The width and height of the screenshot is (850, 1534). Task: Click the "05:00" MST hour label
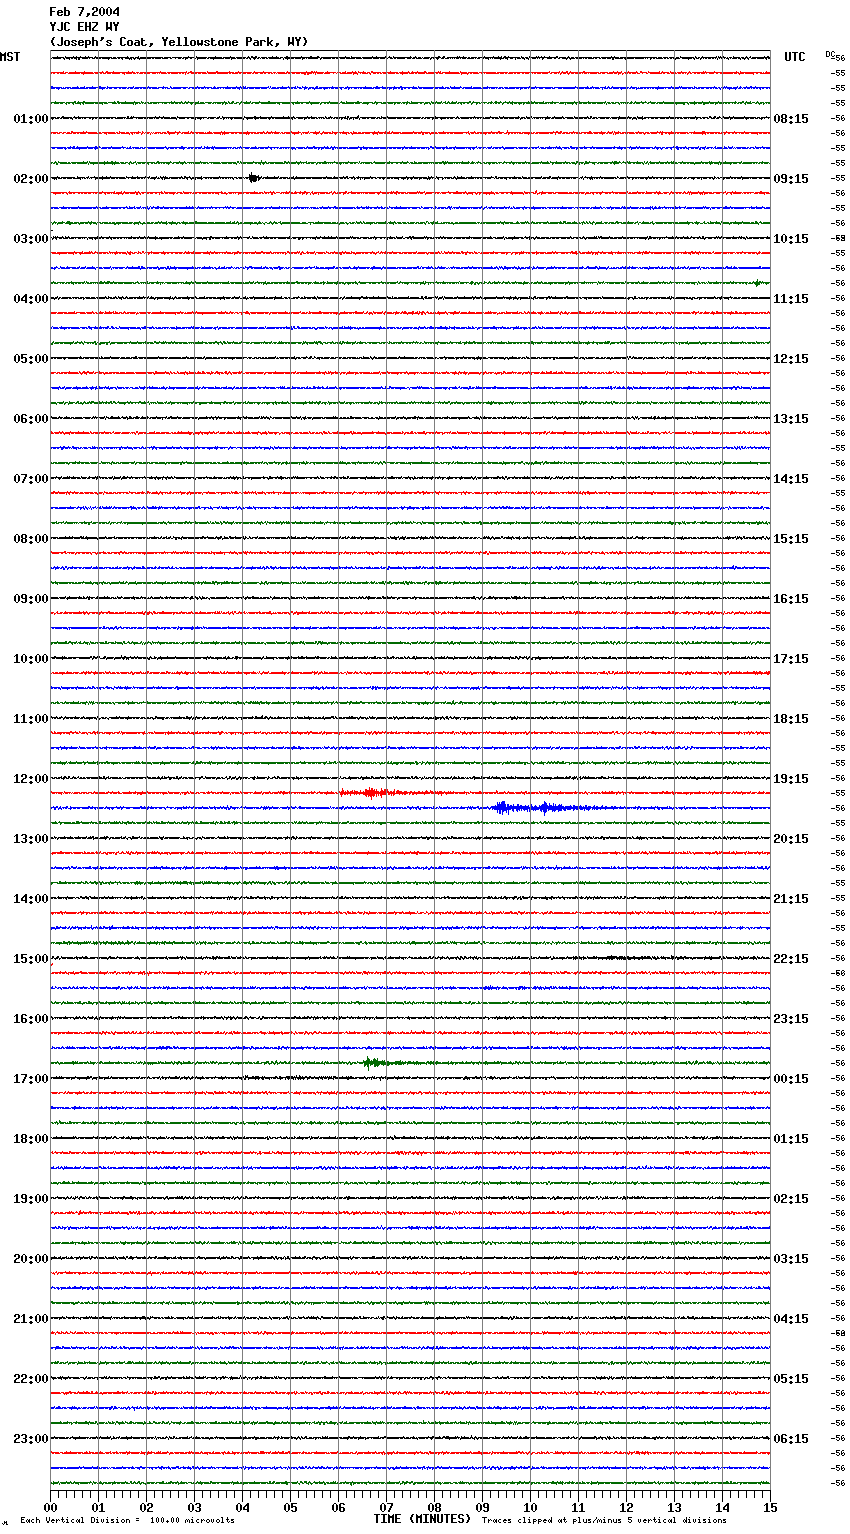point(31,359)
